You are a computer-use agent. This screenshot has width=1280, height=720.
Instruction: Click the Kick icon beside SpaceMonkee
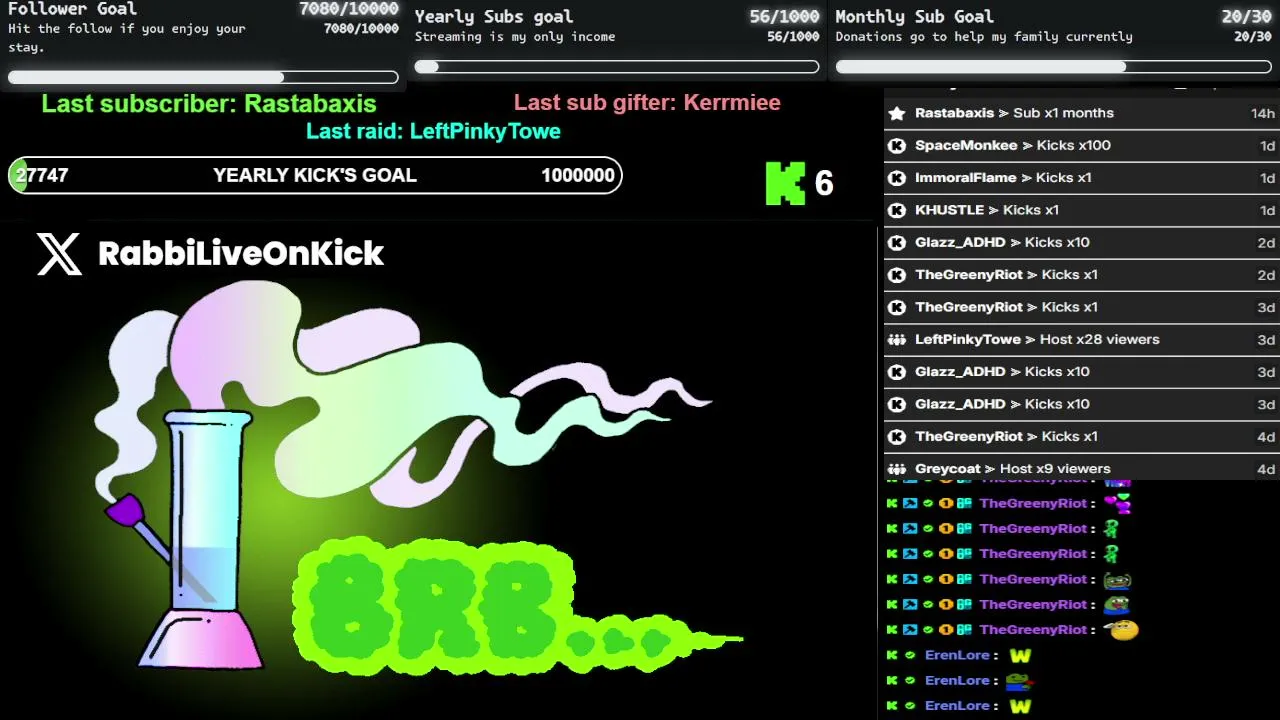[x=897, y=146]
